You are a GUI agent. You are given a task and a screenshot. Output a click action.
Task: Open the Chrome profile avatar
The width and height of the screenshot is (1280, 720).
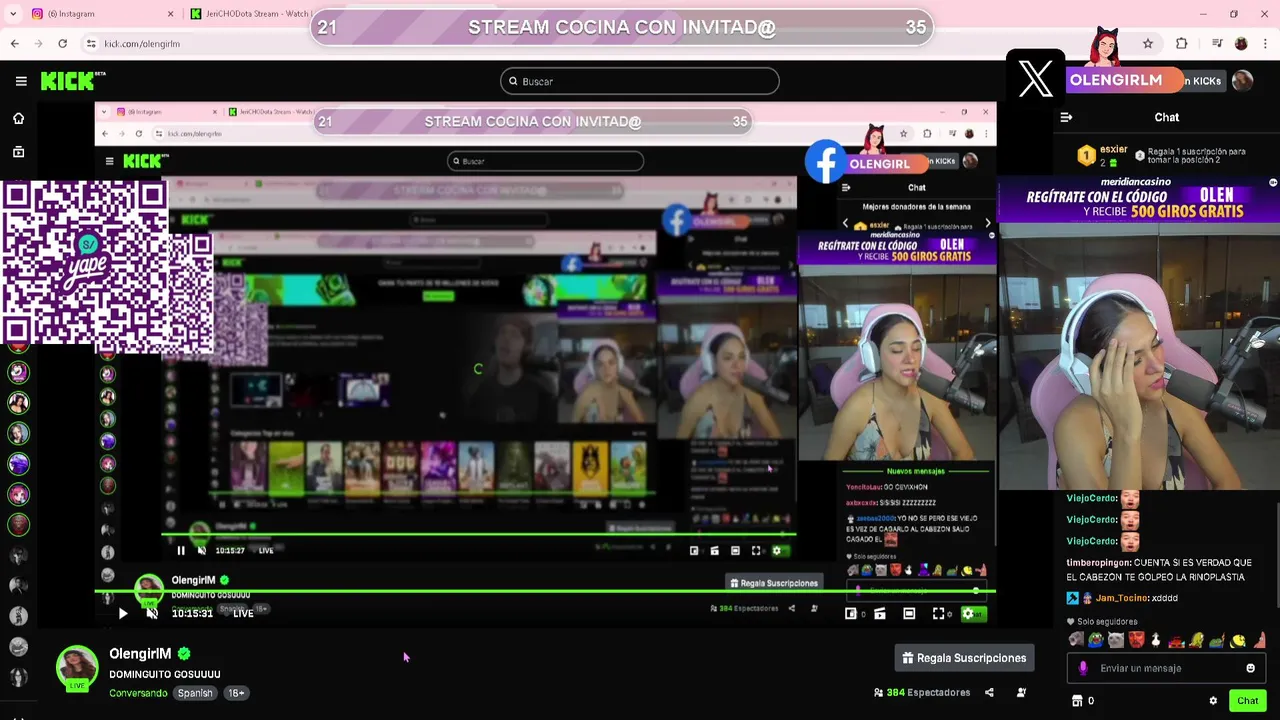coord(1241,44)
